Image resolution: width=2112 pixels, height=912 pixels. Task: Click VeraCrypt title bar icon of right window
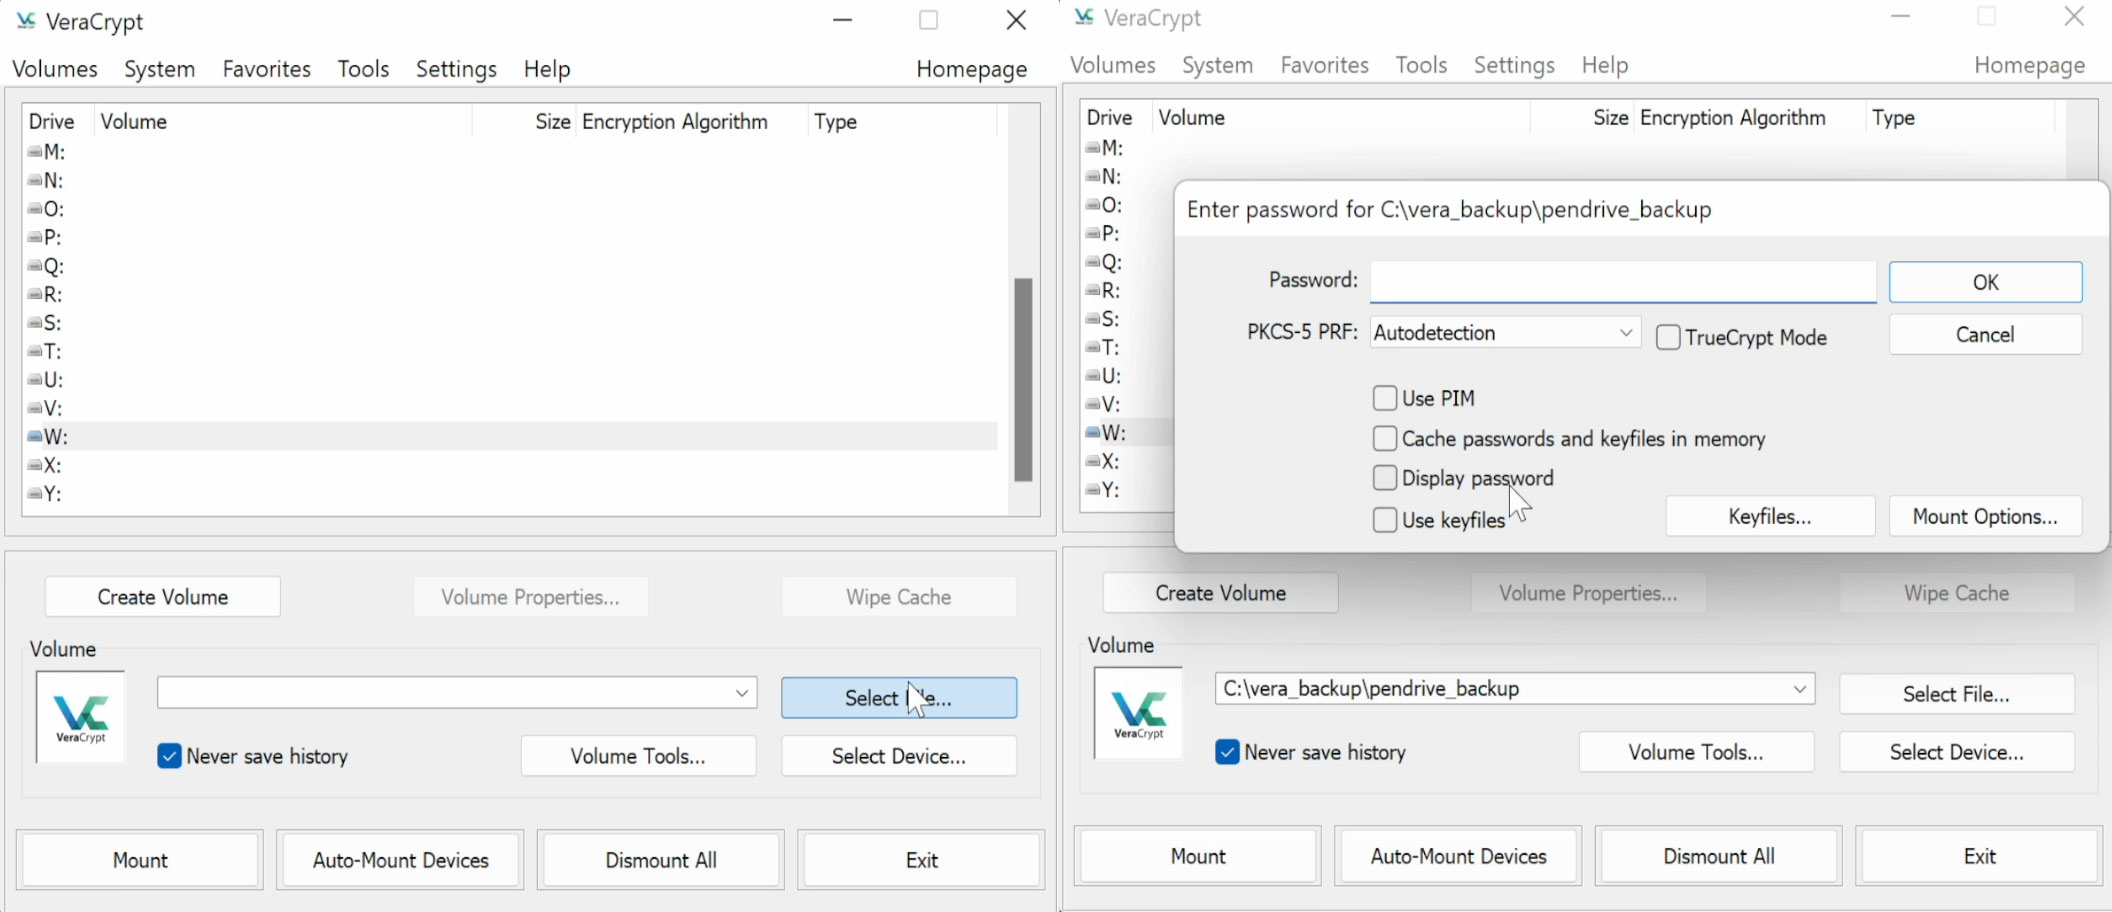pyautogui.click(x=1084, y=17)
